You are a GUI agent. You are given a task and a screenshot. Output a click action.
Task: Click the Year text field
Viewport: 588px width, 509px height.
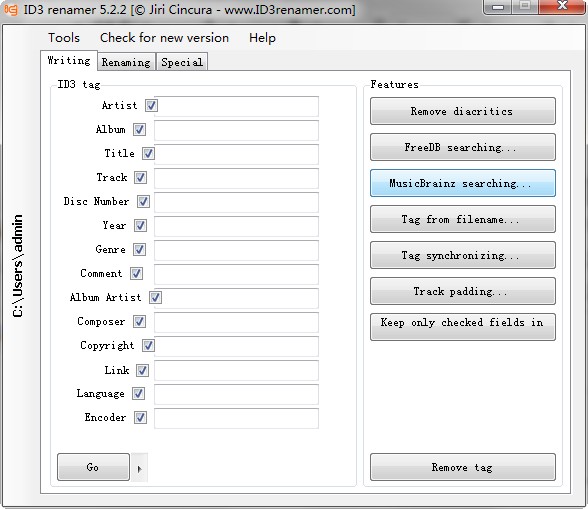click(237, 226)
